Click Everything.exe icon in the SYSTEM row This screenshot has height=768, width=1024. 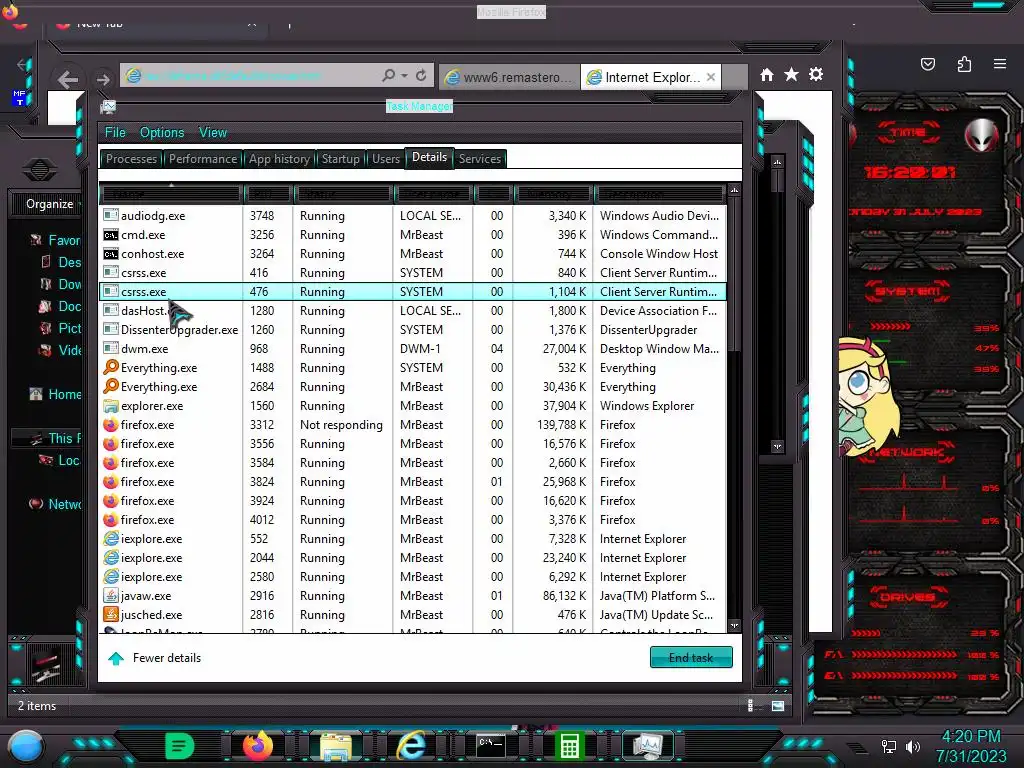tap(111, 368)
